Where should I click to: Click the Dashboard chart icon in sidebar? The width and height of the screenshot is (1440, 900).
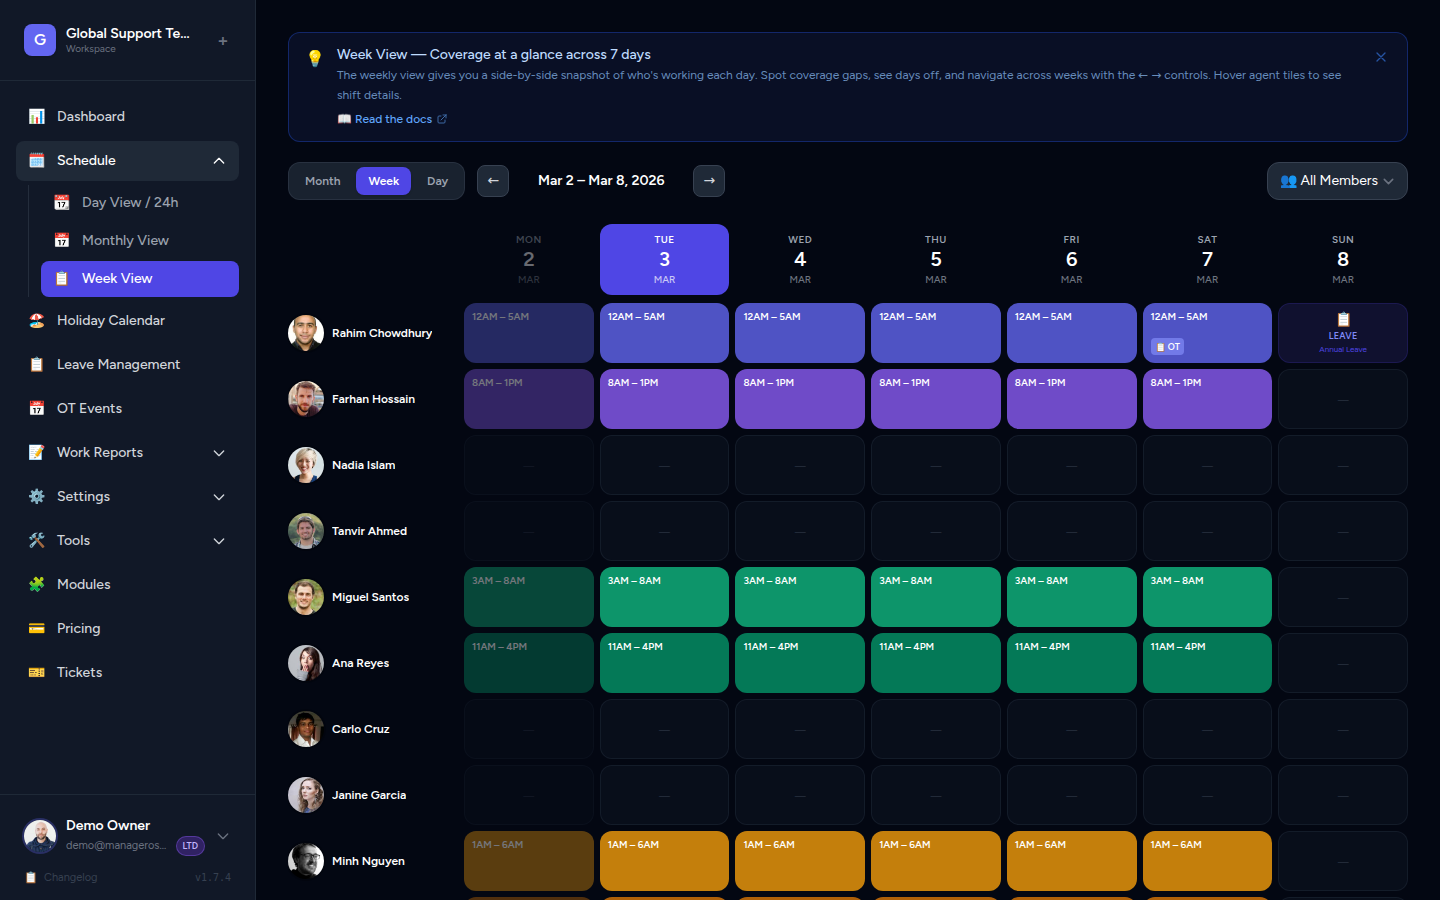point(37,117)
